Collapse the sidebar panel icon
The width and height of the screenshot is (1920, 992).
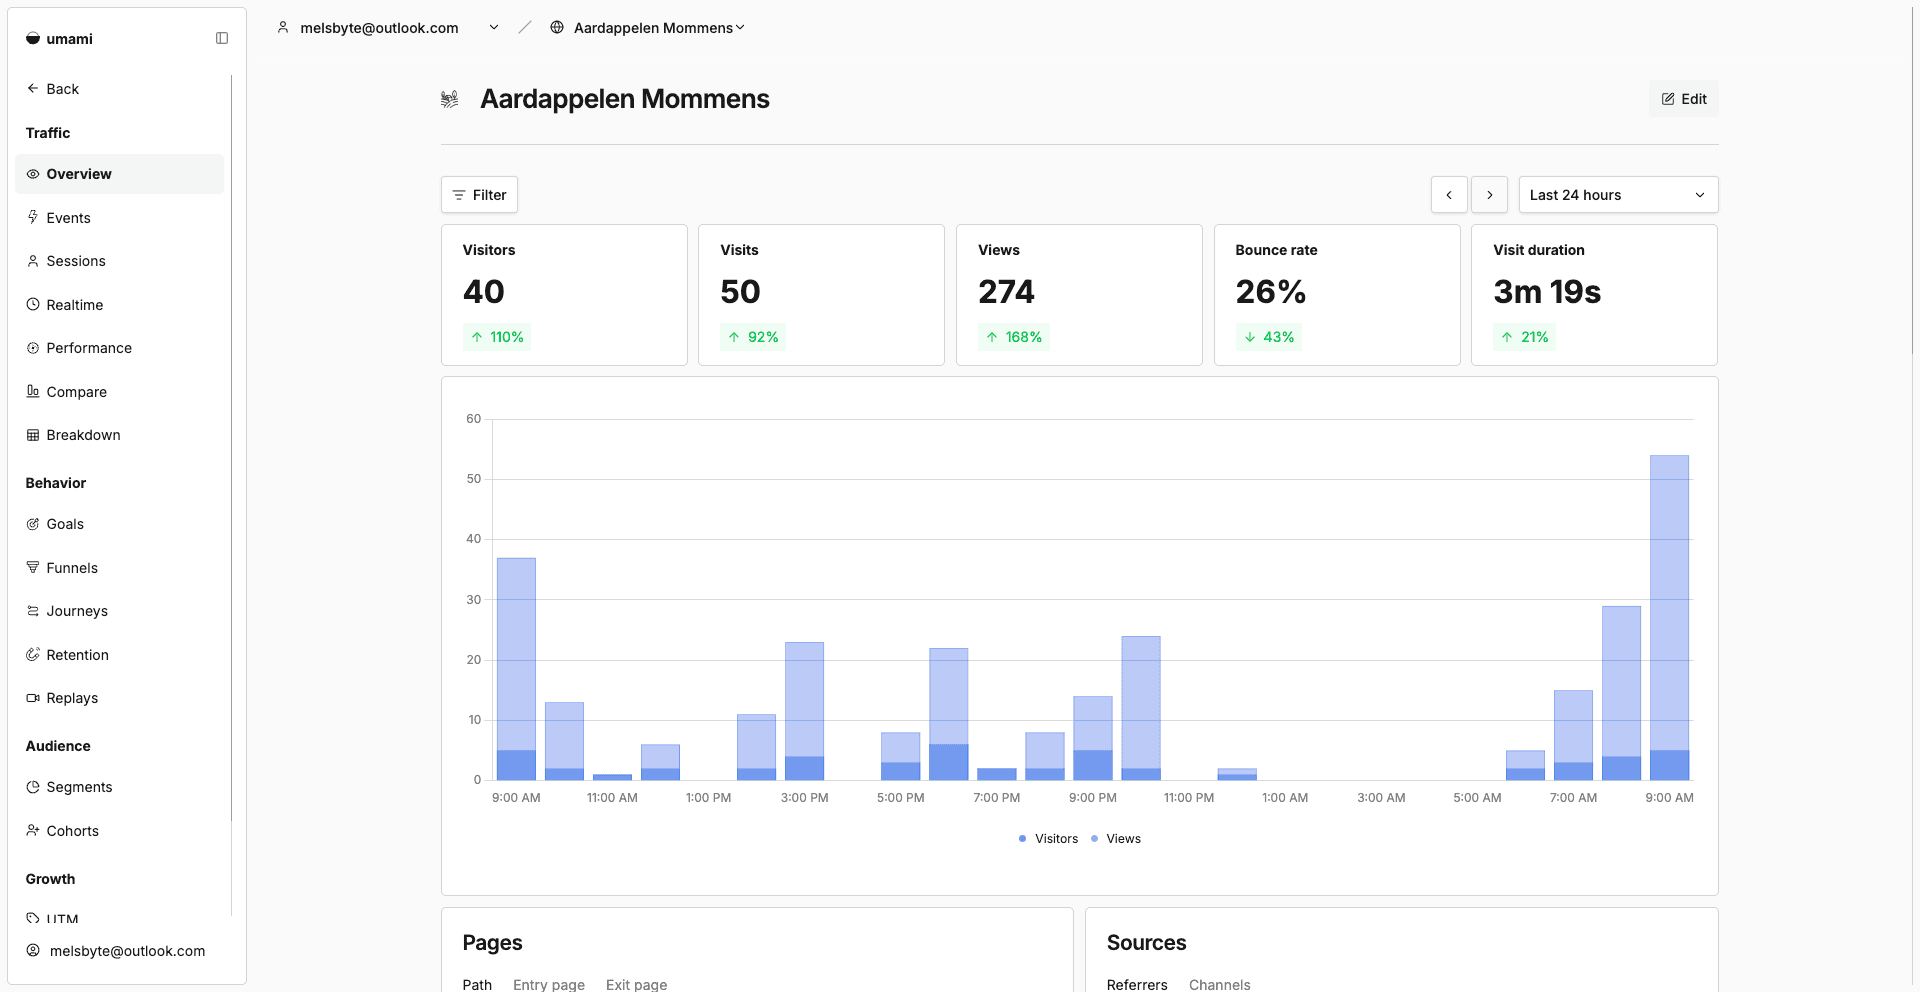222,38
